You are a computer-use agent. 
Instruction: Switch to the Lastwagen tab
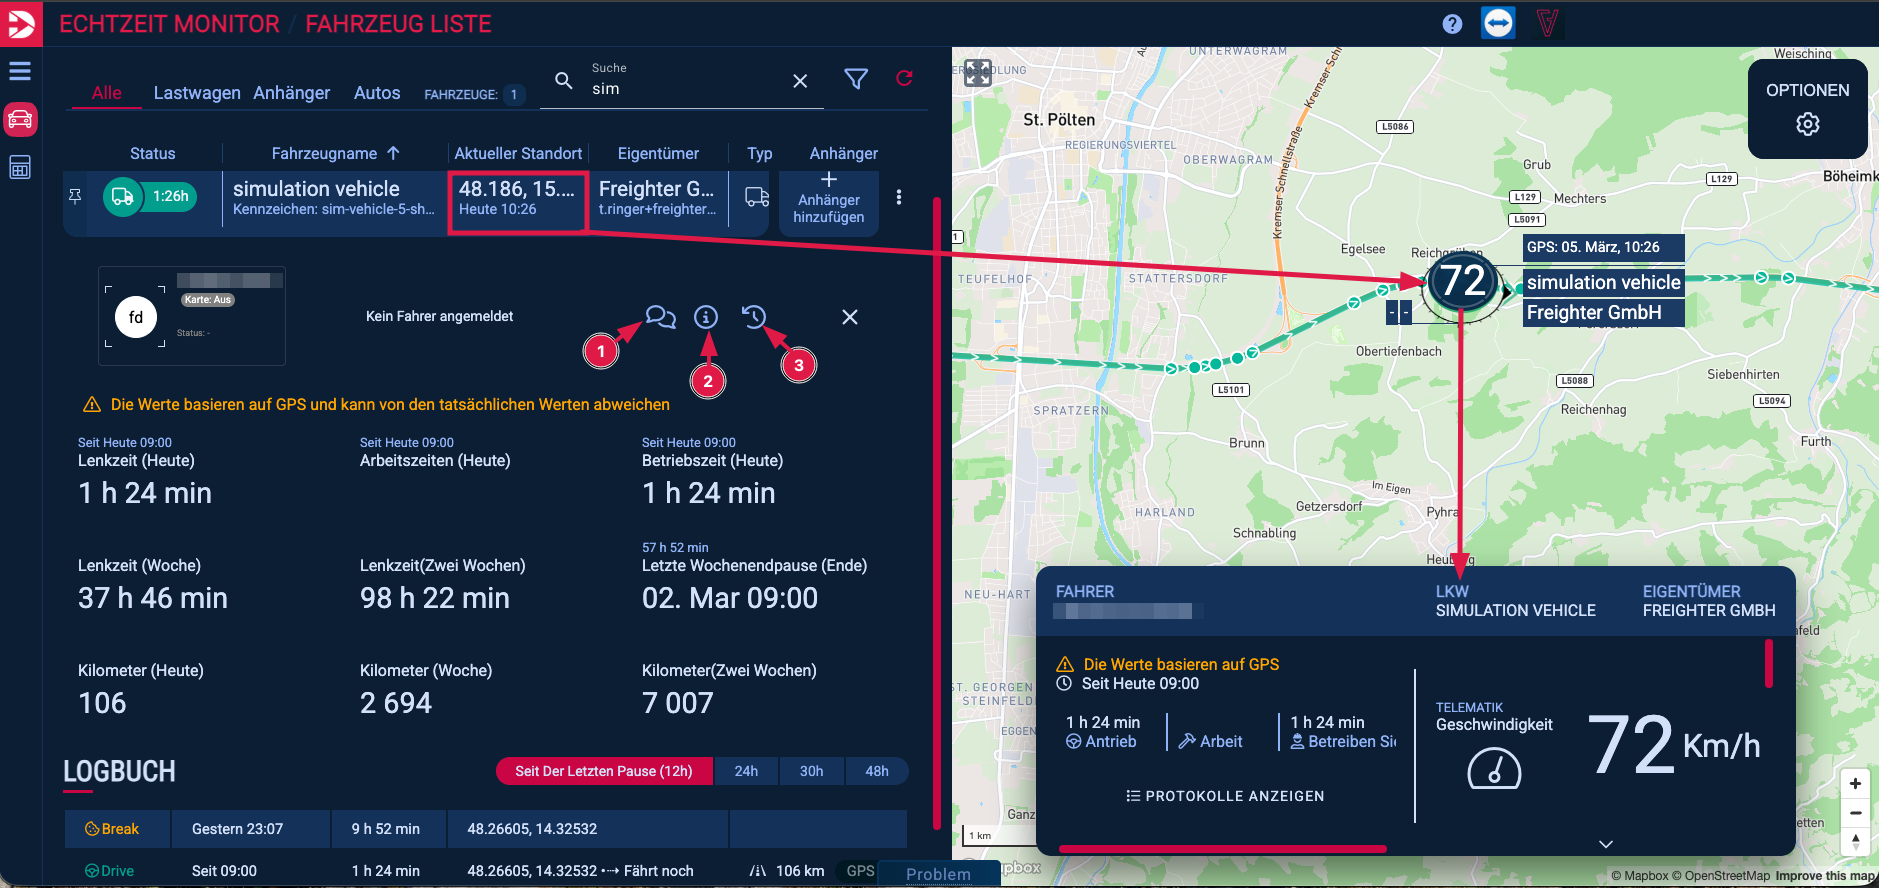point(196,93)
